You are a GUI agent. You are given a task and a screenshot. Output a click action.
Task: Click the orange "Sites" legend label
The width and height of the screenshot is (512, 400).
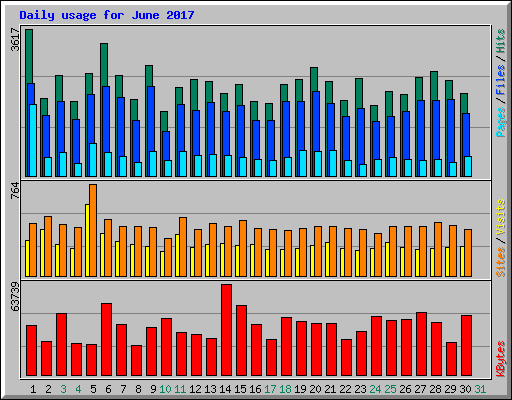[500, 262]
